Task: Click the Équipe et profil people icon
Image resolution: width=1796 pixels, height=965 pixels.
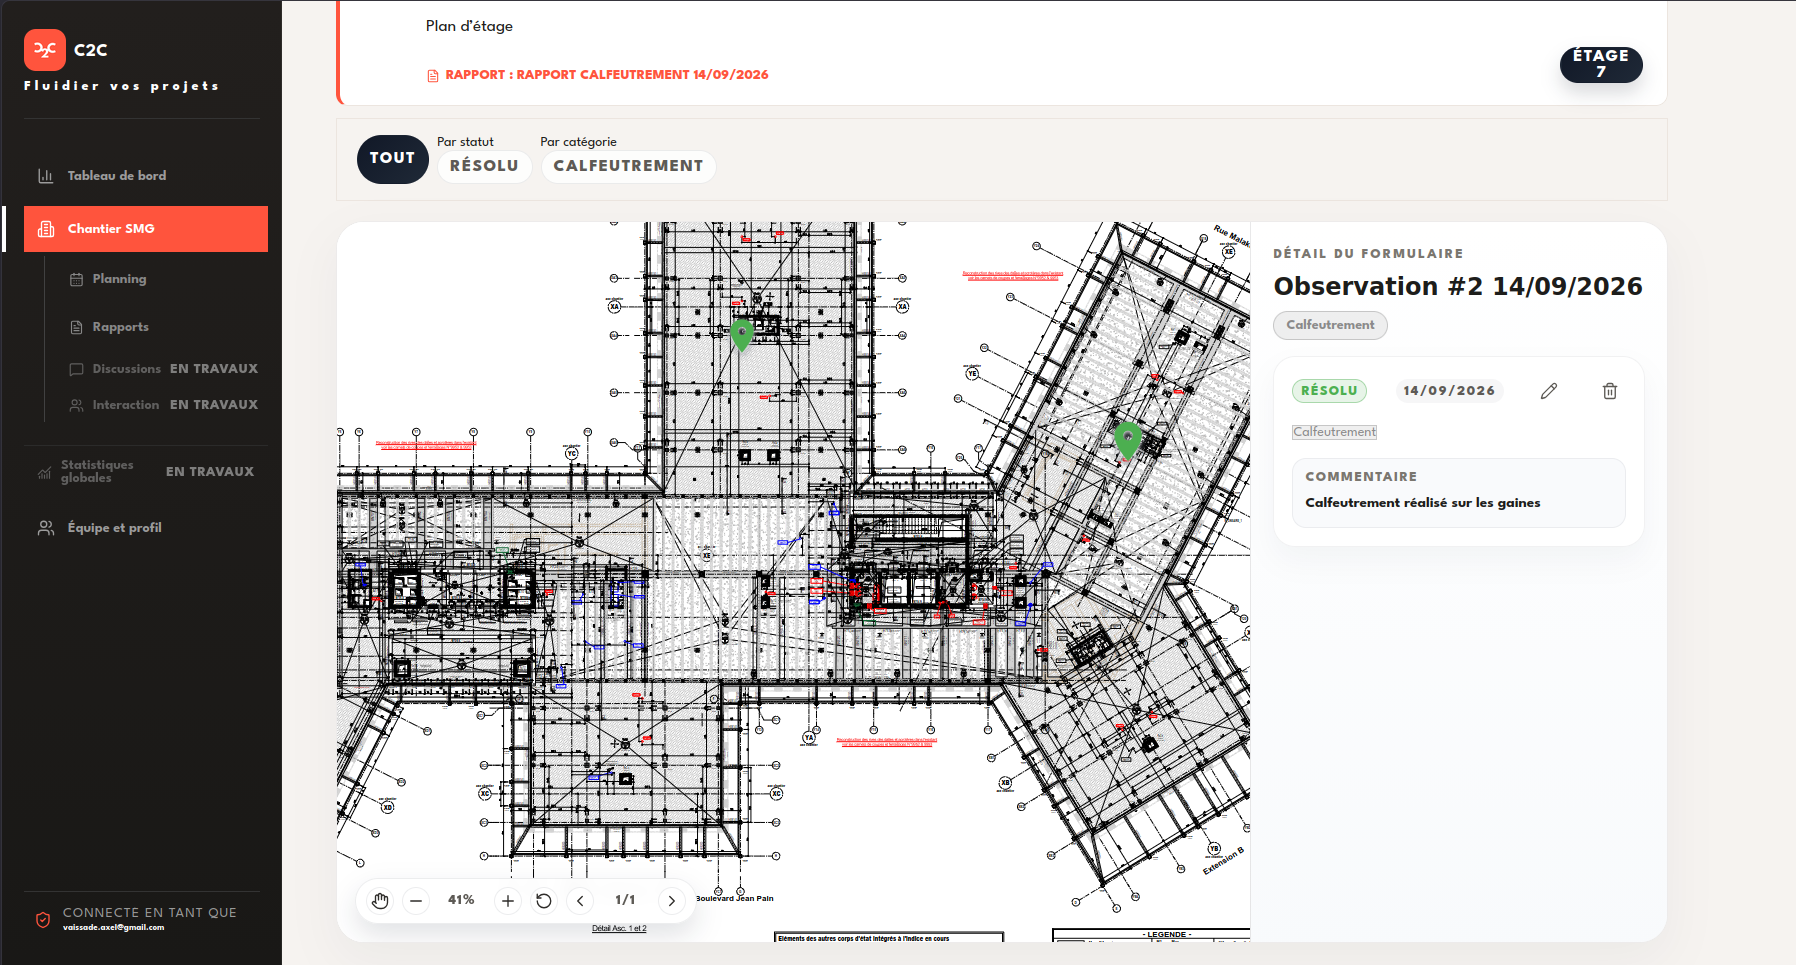Action: coord(46,528)
